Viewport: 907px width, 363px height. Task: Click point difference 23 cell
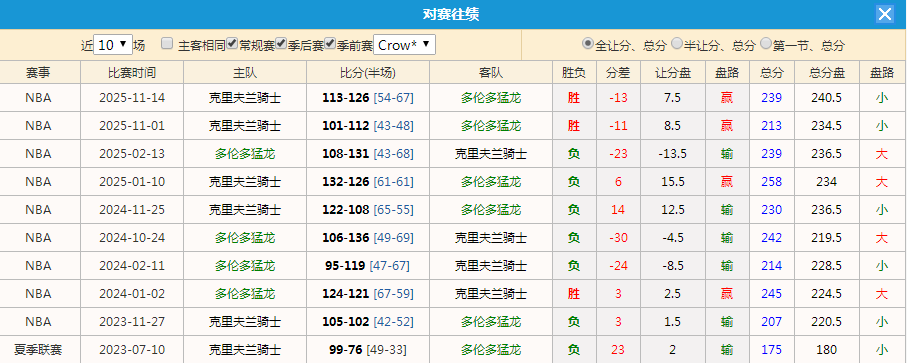click(618, 350)
